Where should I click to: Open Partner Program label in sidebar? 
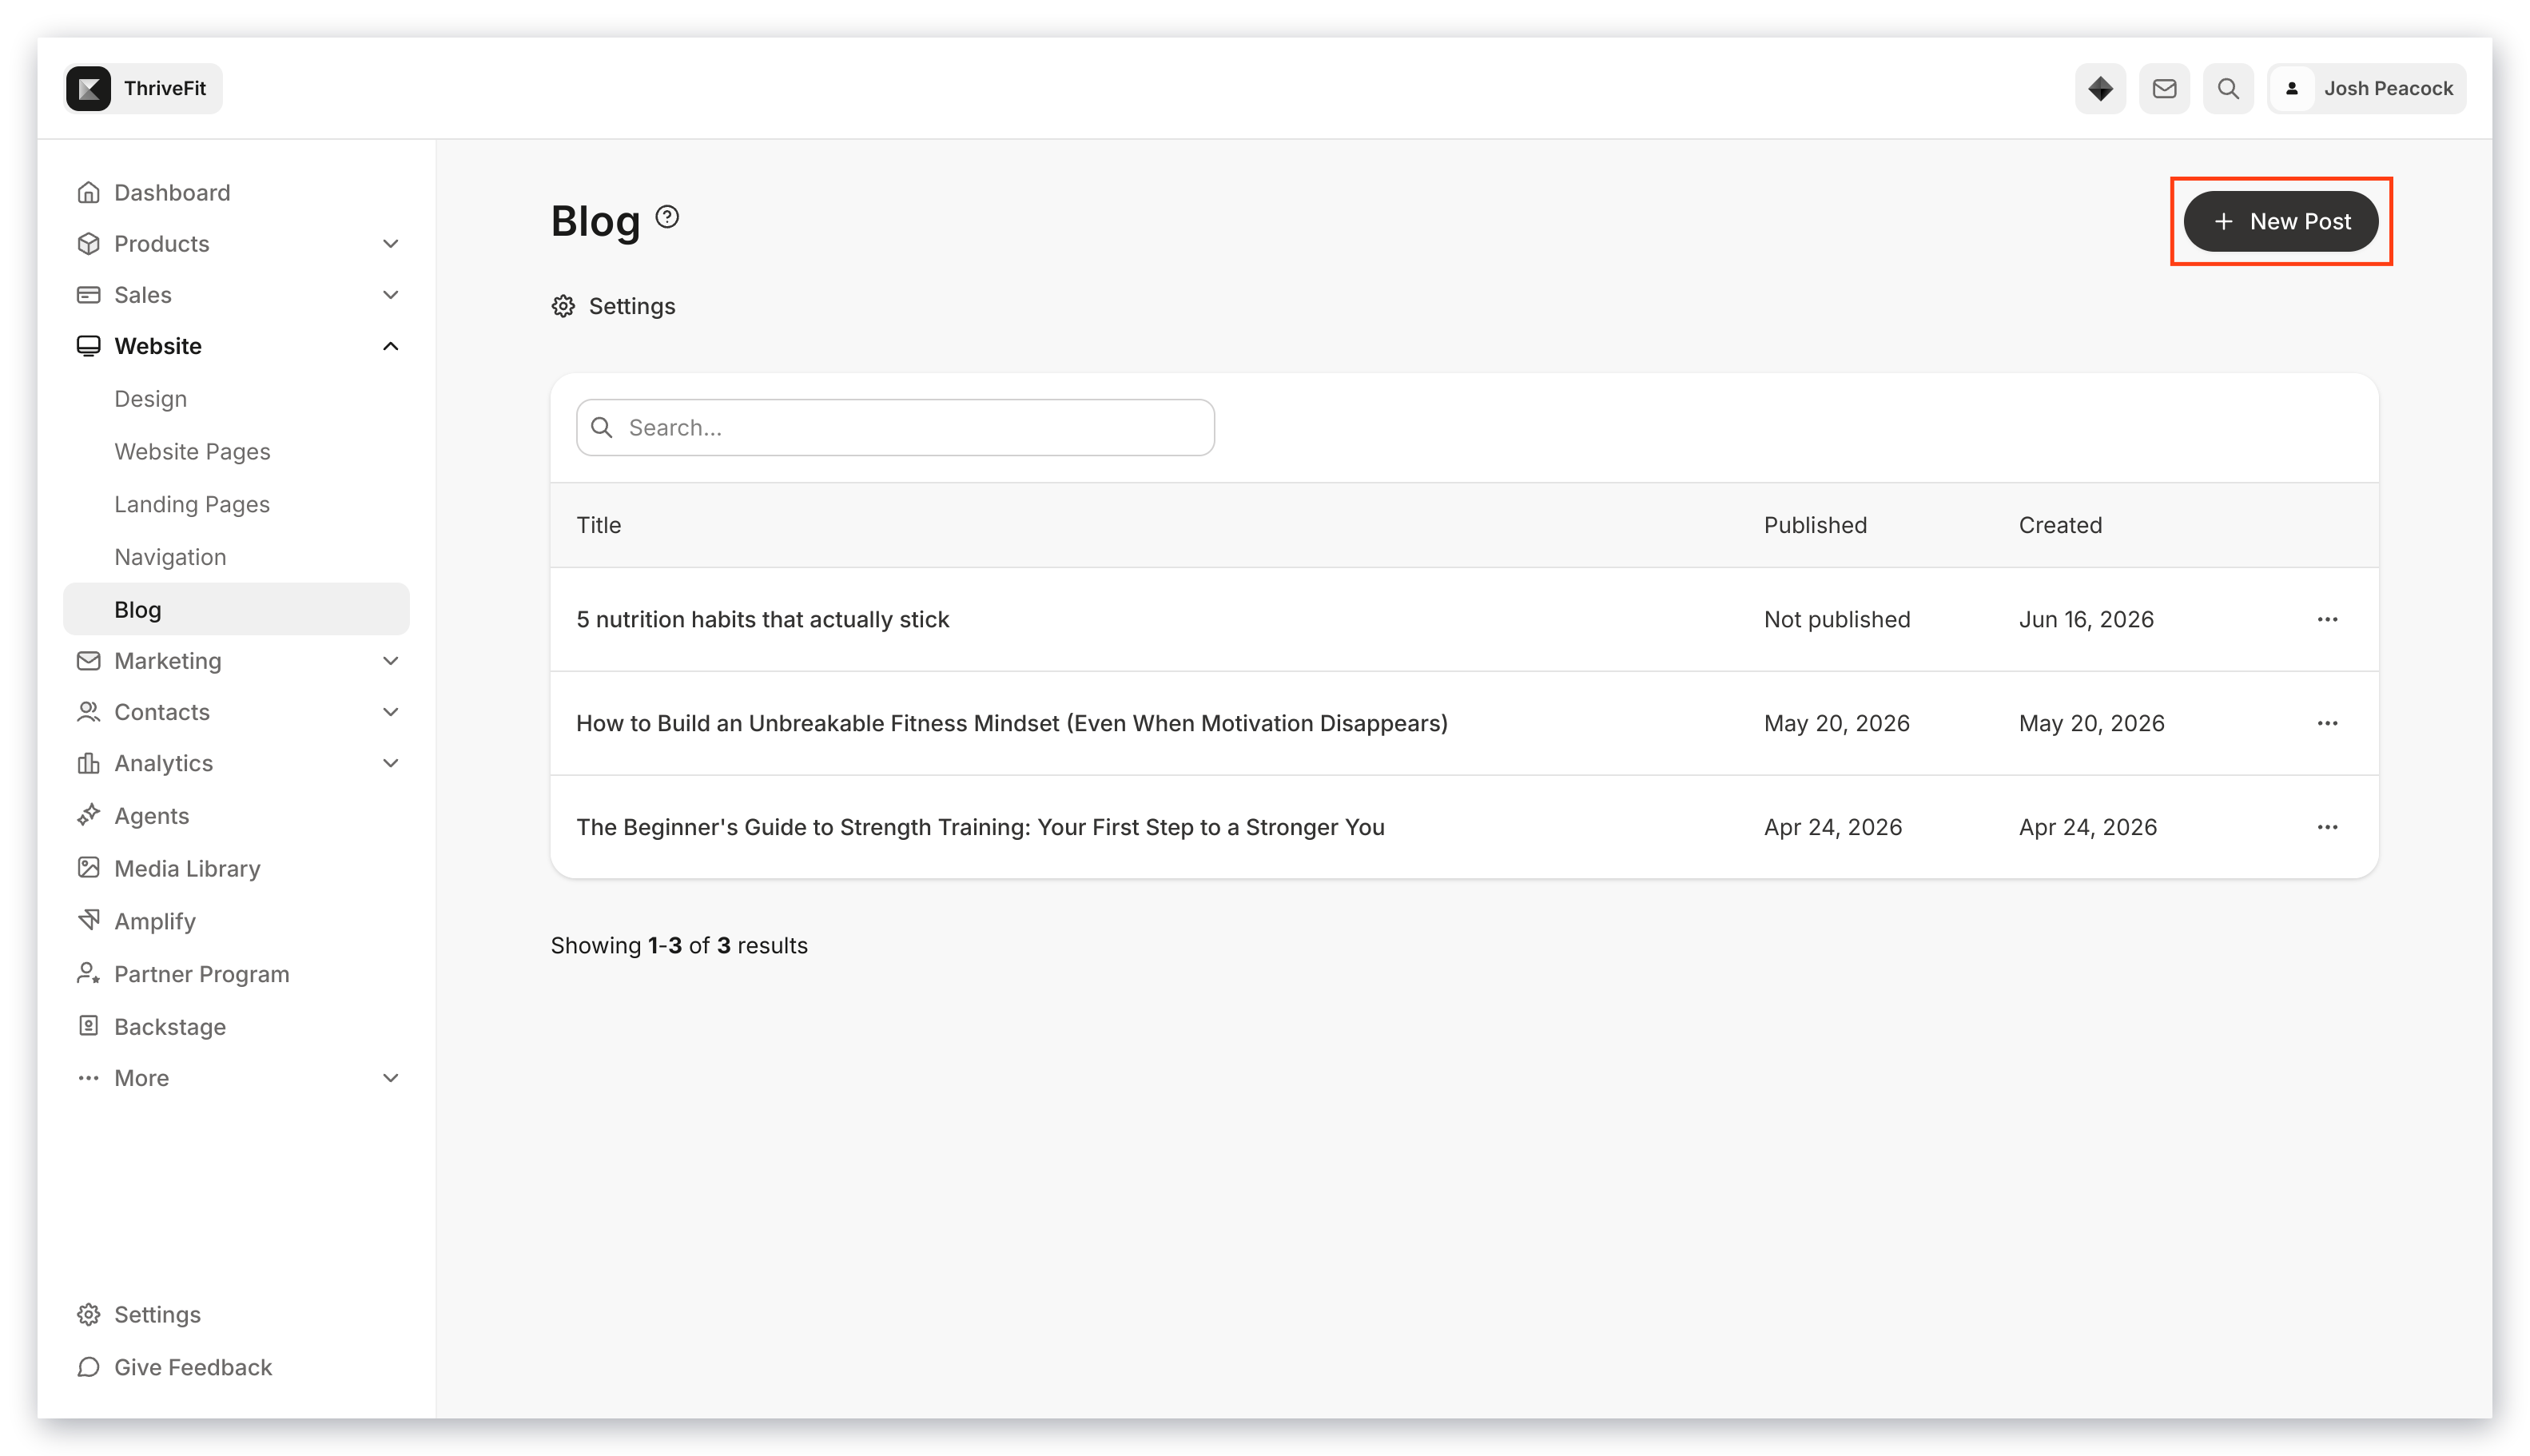pos(201,973)
